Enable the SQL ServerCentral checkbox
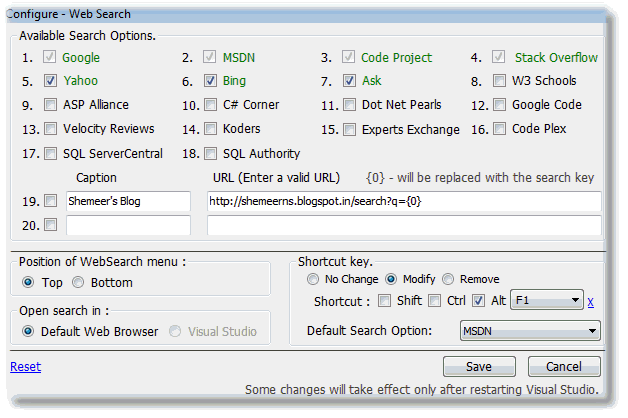Screen dimensions: 628x418 50,153
